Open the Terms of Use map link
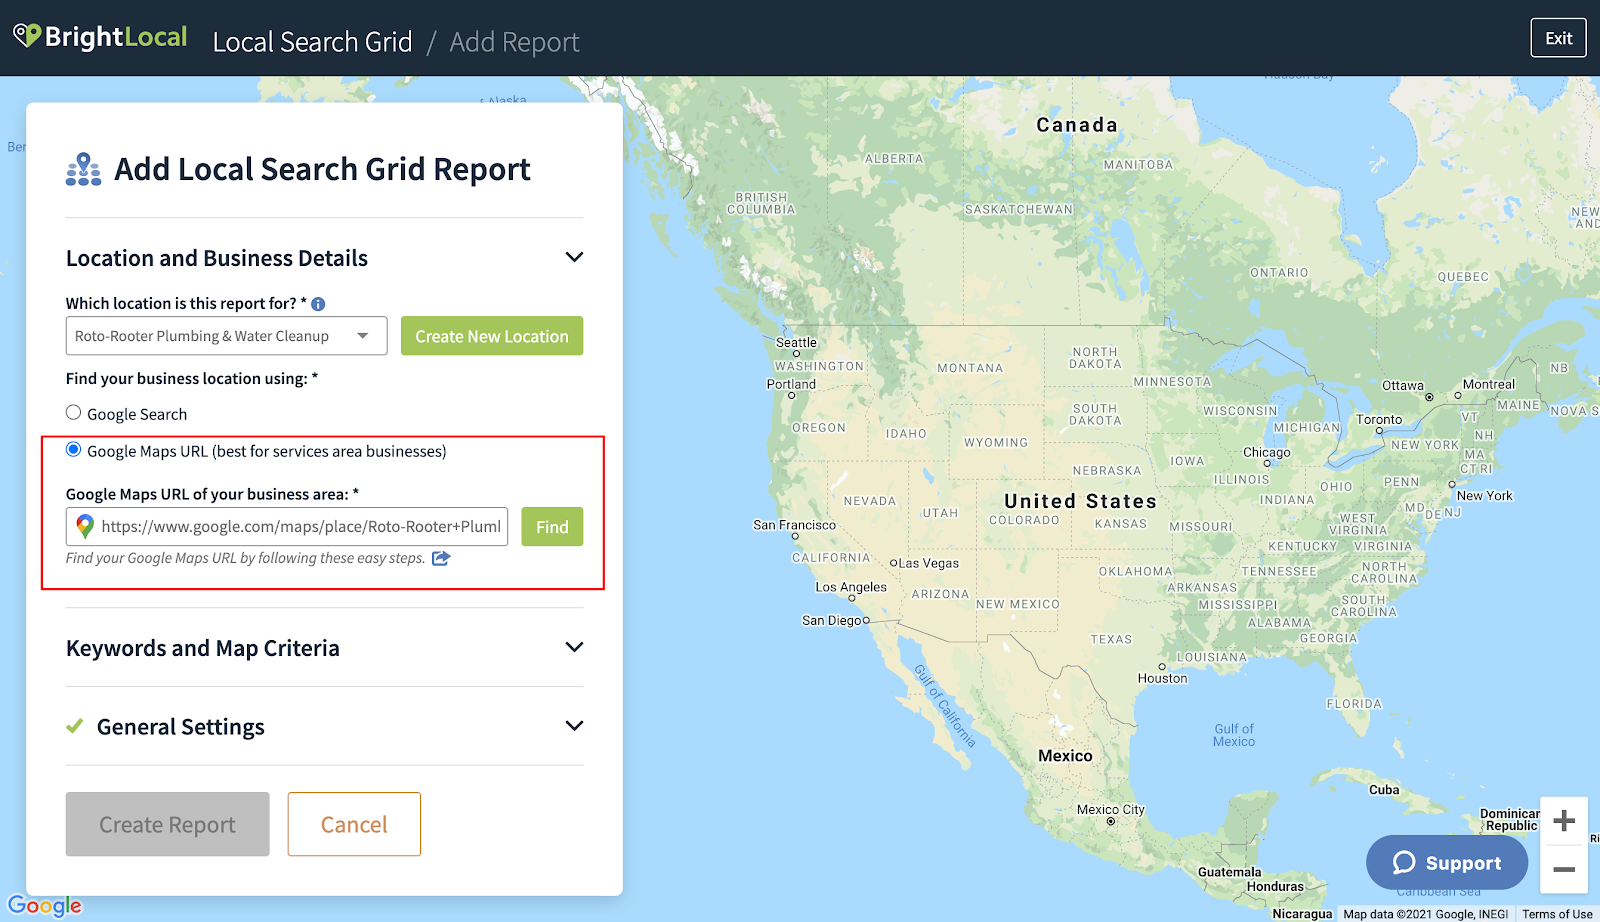 coord(1557,914)
